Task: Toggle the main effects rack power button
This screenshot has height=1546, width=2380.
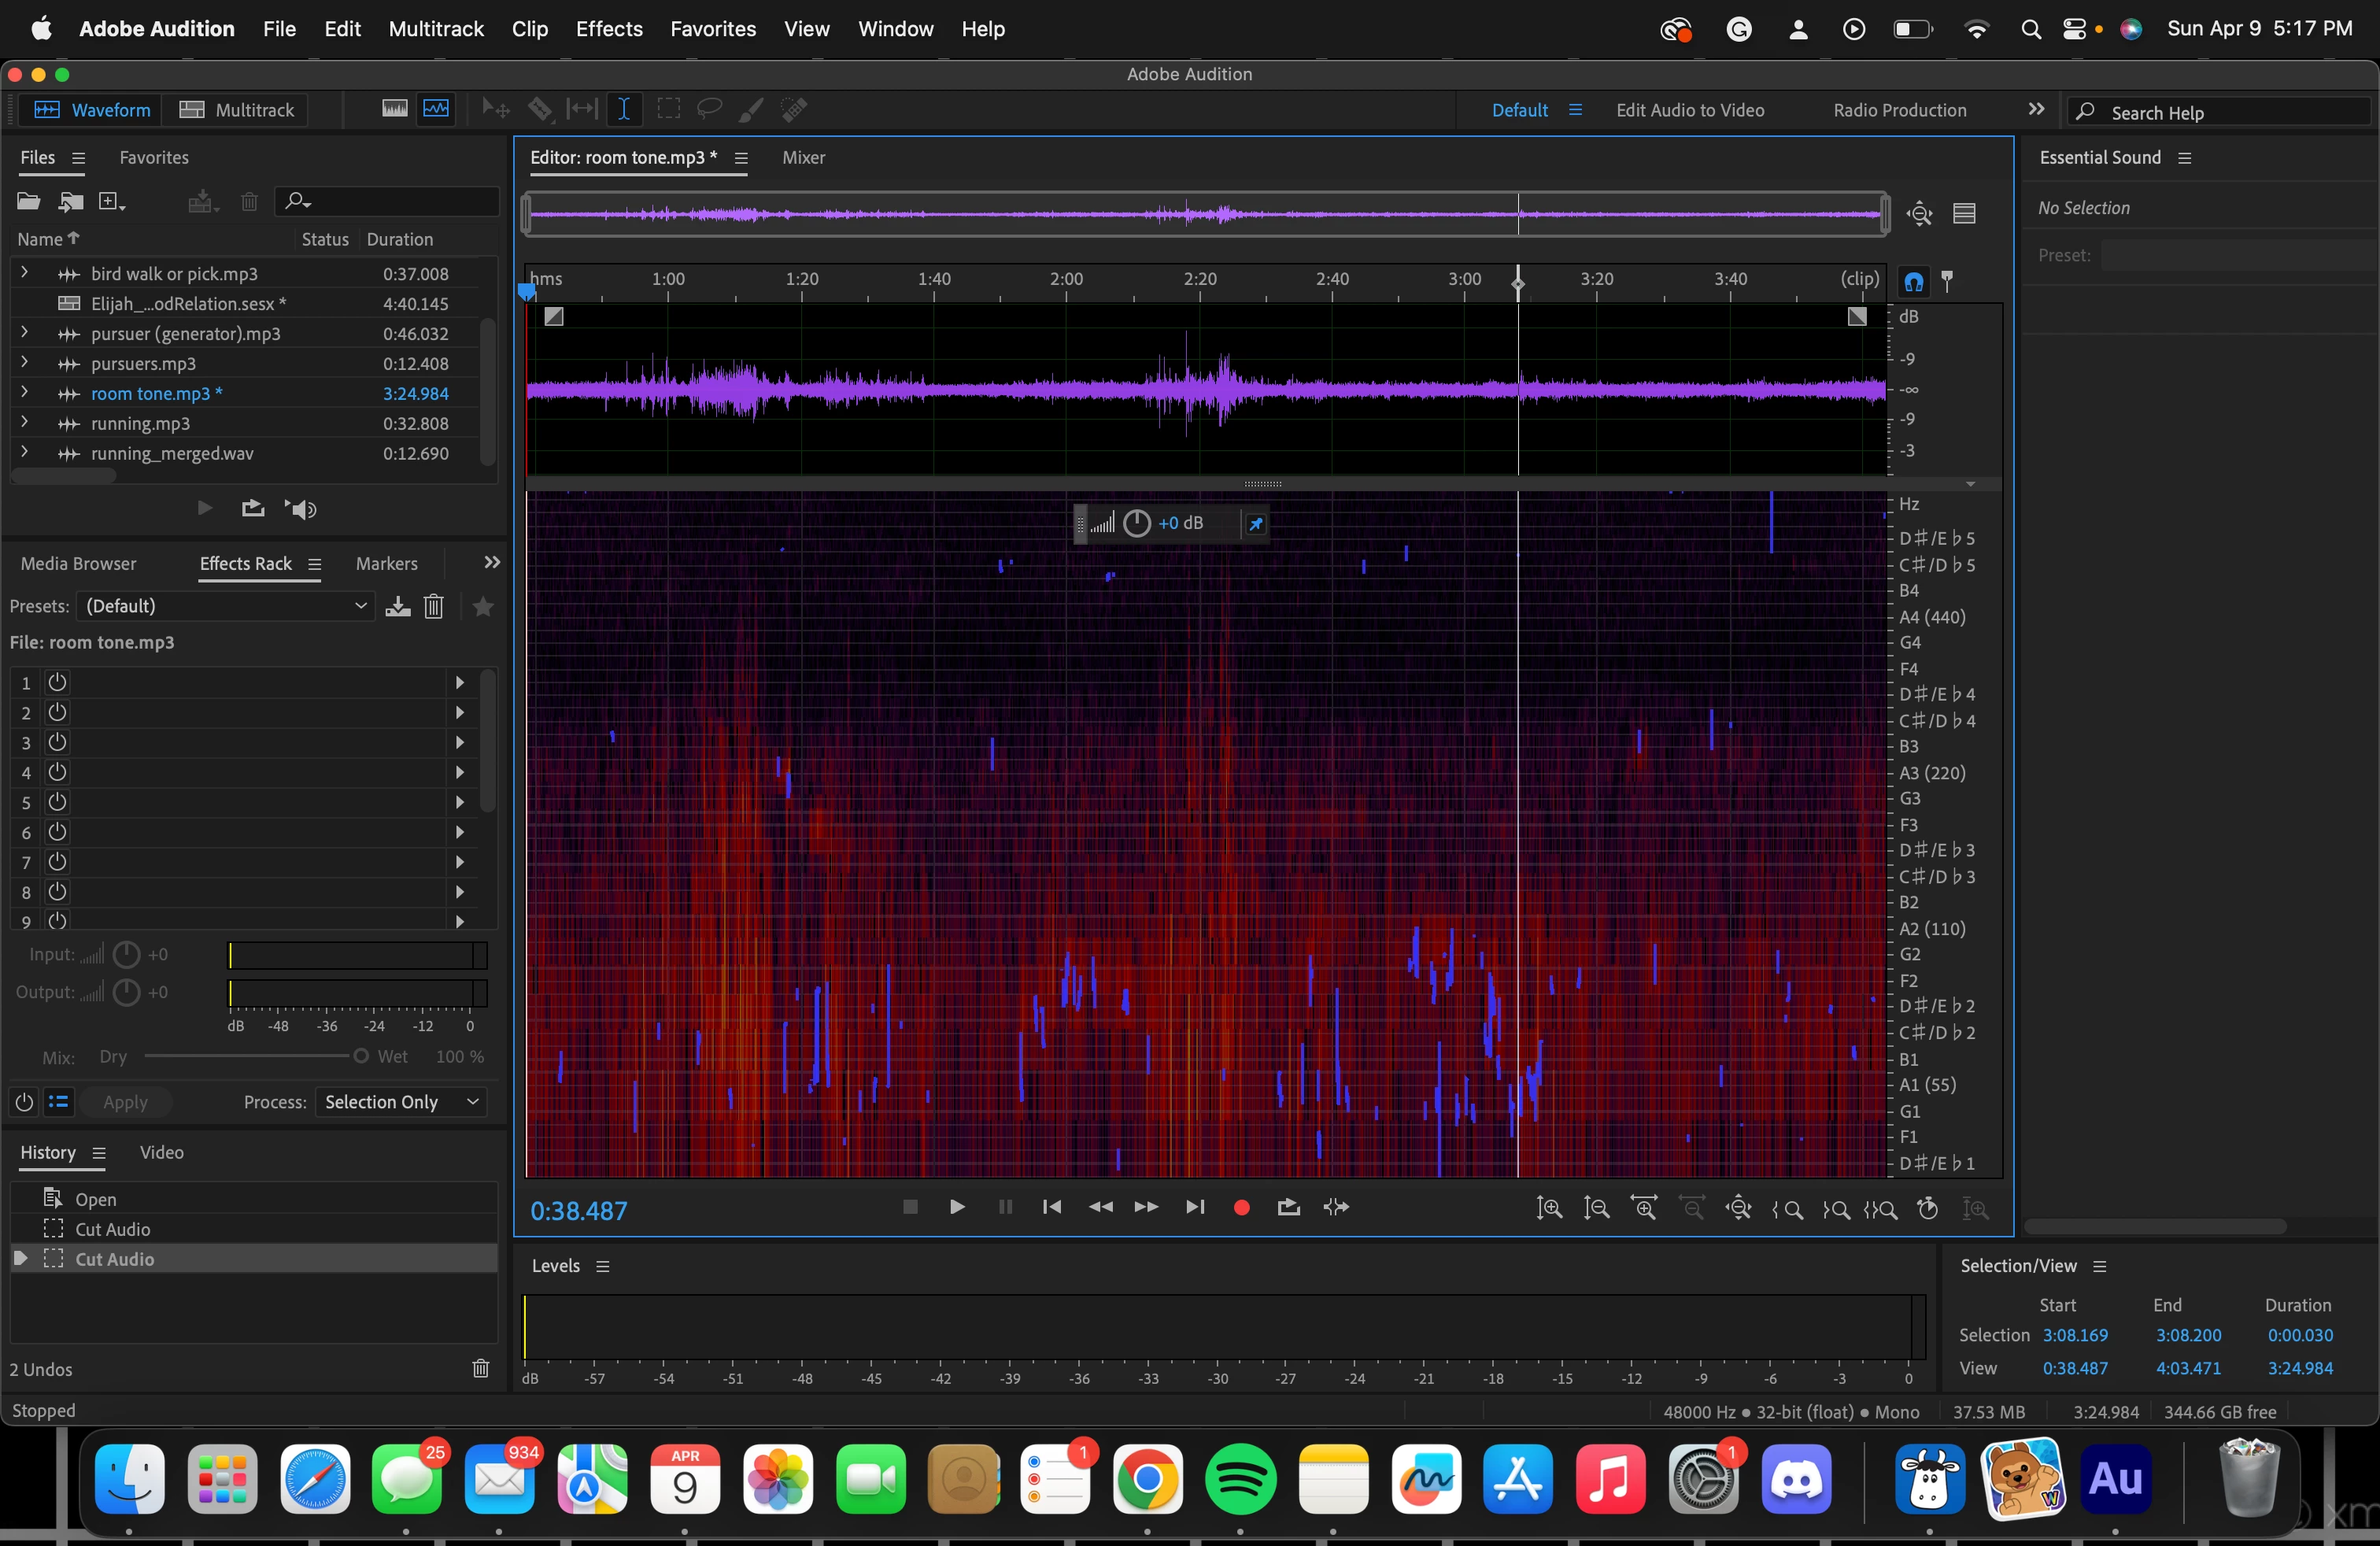Action: tap(24, 1102)
